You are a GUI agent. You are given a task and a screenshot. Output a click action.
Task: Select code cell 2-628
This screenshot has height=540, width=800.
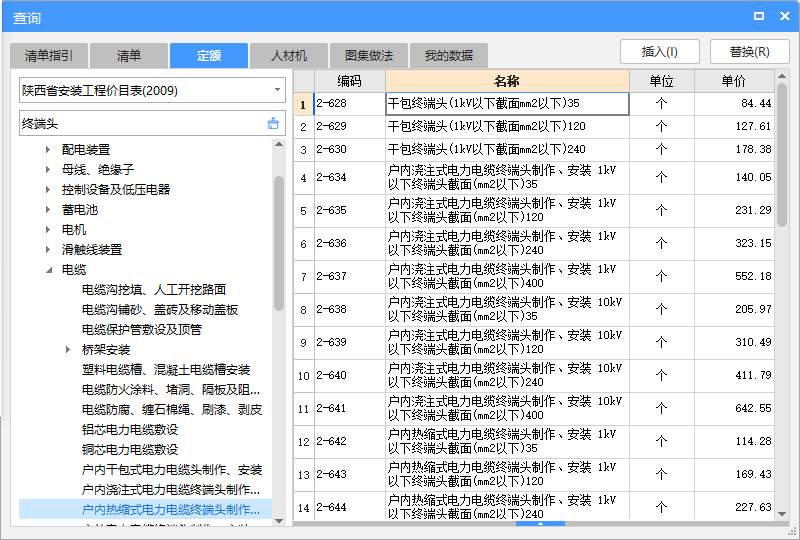(x=349, y=104)
